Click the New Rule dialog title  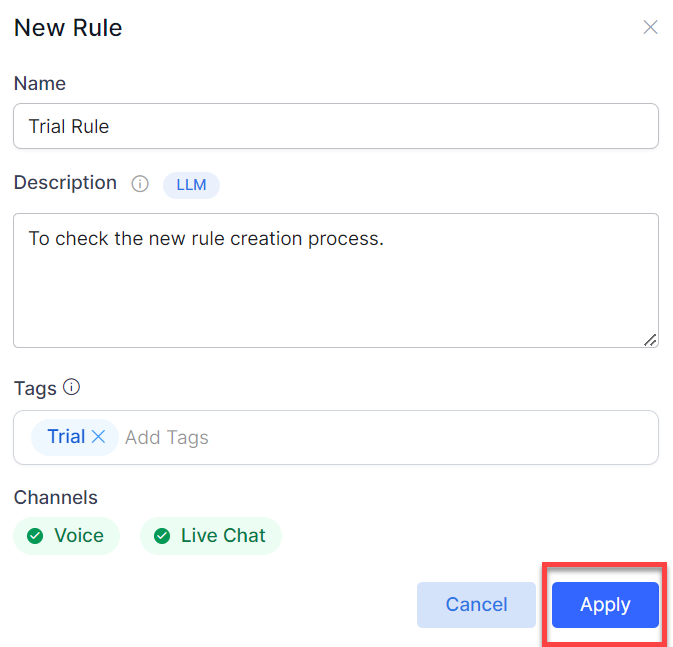tap(68, 28)
